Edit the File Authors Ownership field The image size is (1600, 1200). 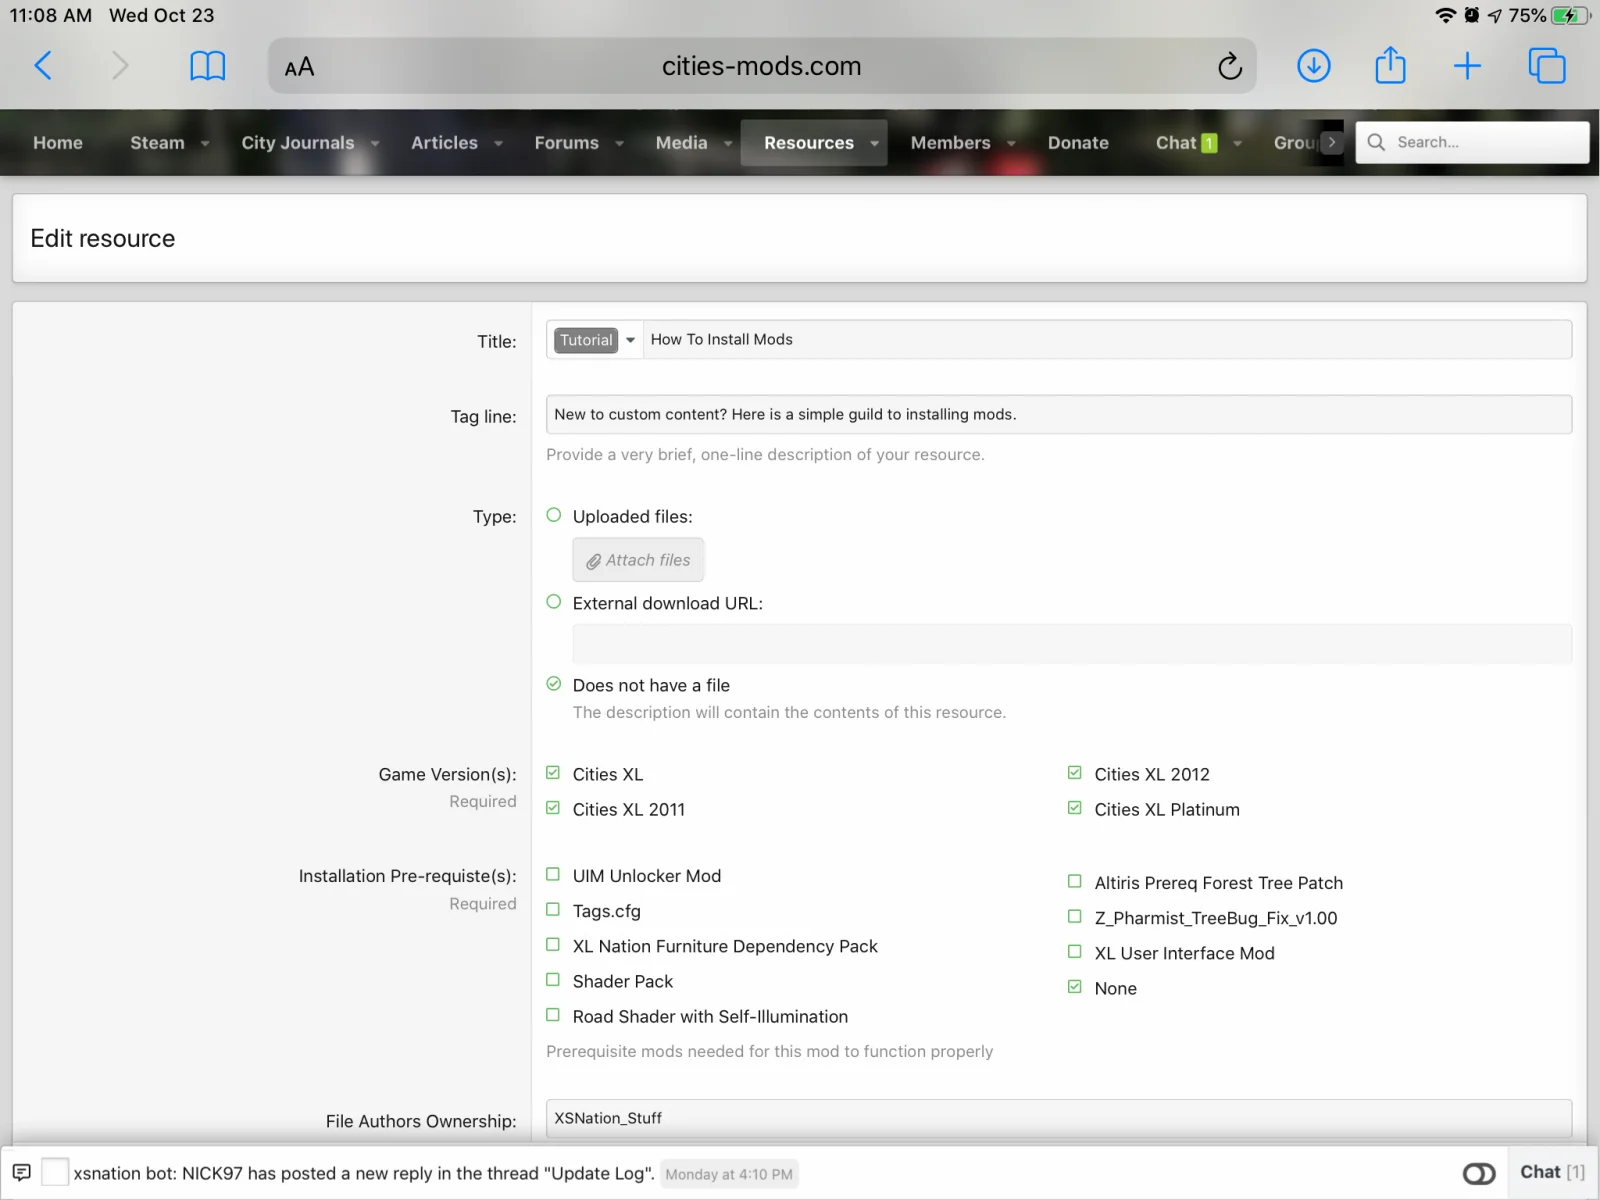click(x=1059, y=1118)
